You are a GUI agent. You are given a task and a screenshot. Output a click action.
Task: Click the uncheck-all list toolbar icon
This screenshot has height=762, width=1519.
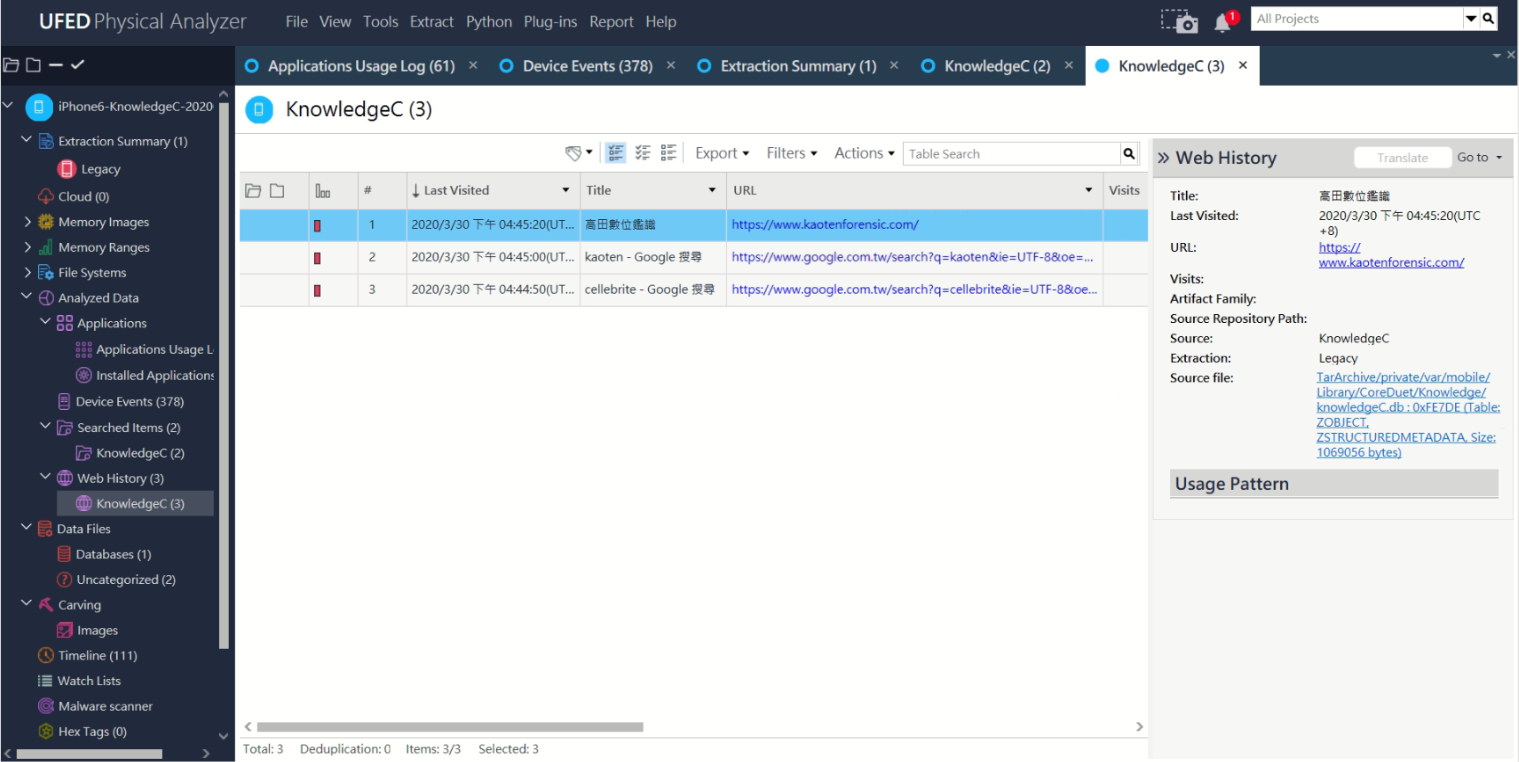[x=669, y=153]
